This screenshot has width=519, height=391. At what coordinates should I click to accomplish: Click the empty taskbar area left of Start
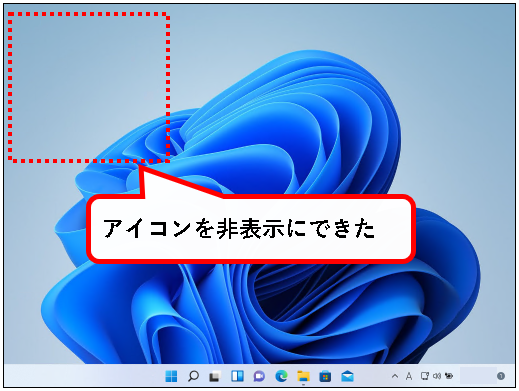pyautogui.click(x=83, y=376)
